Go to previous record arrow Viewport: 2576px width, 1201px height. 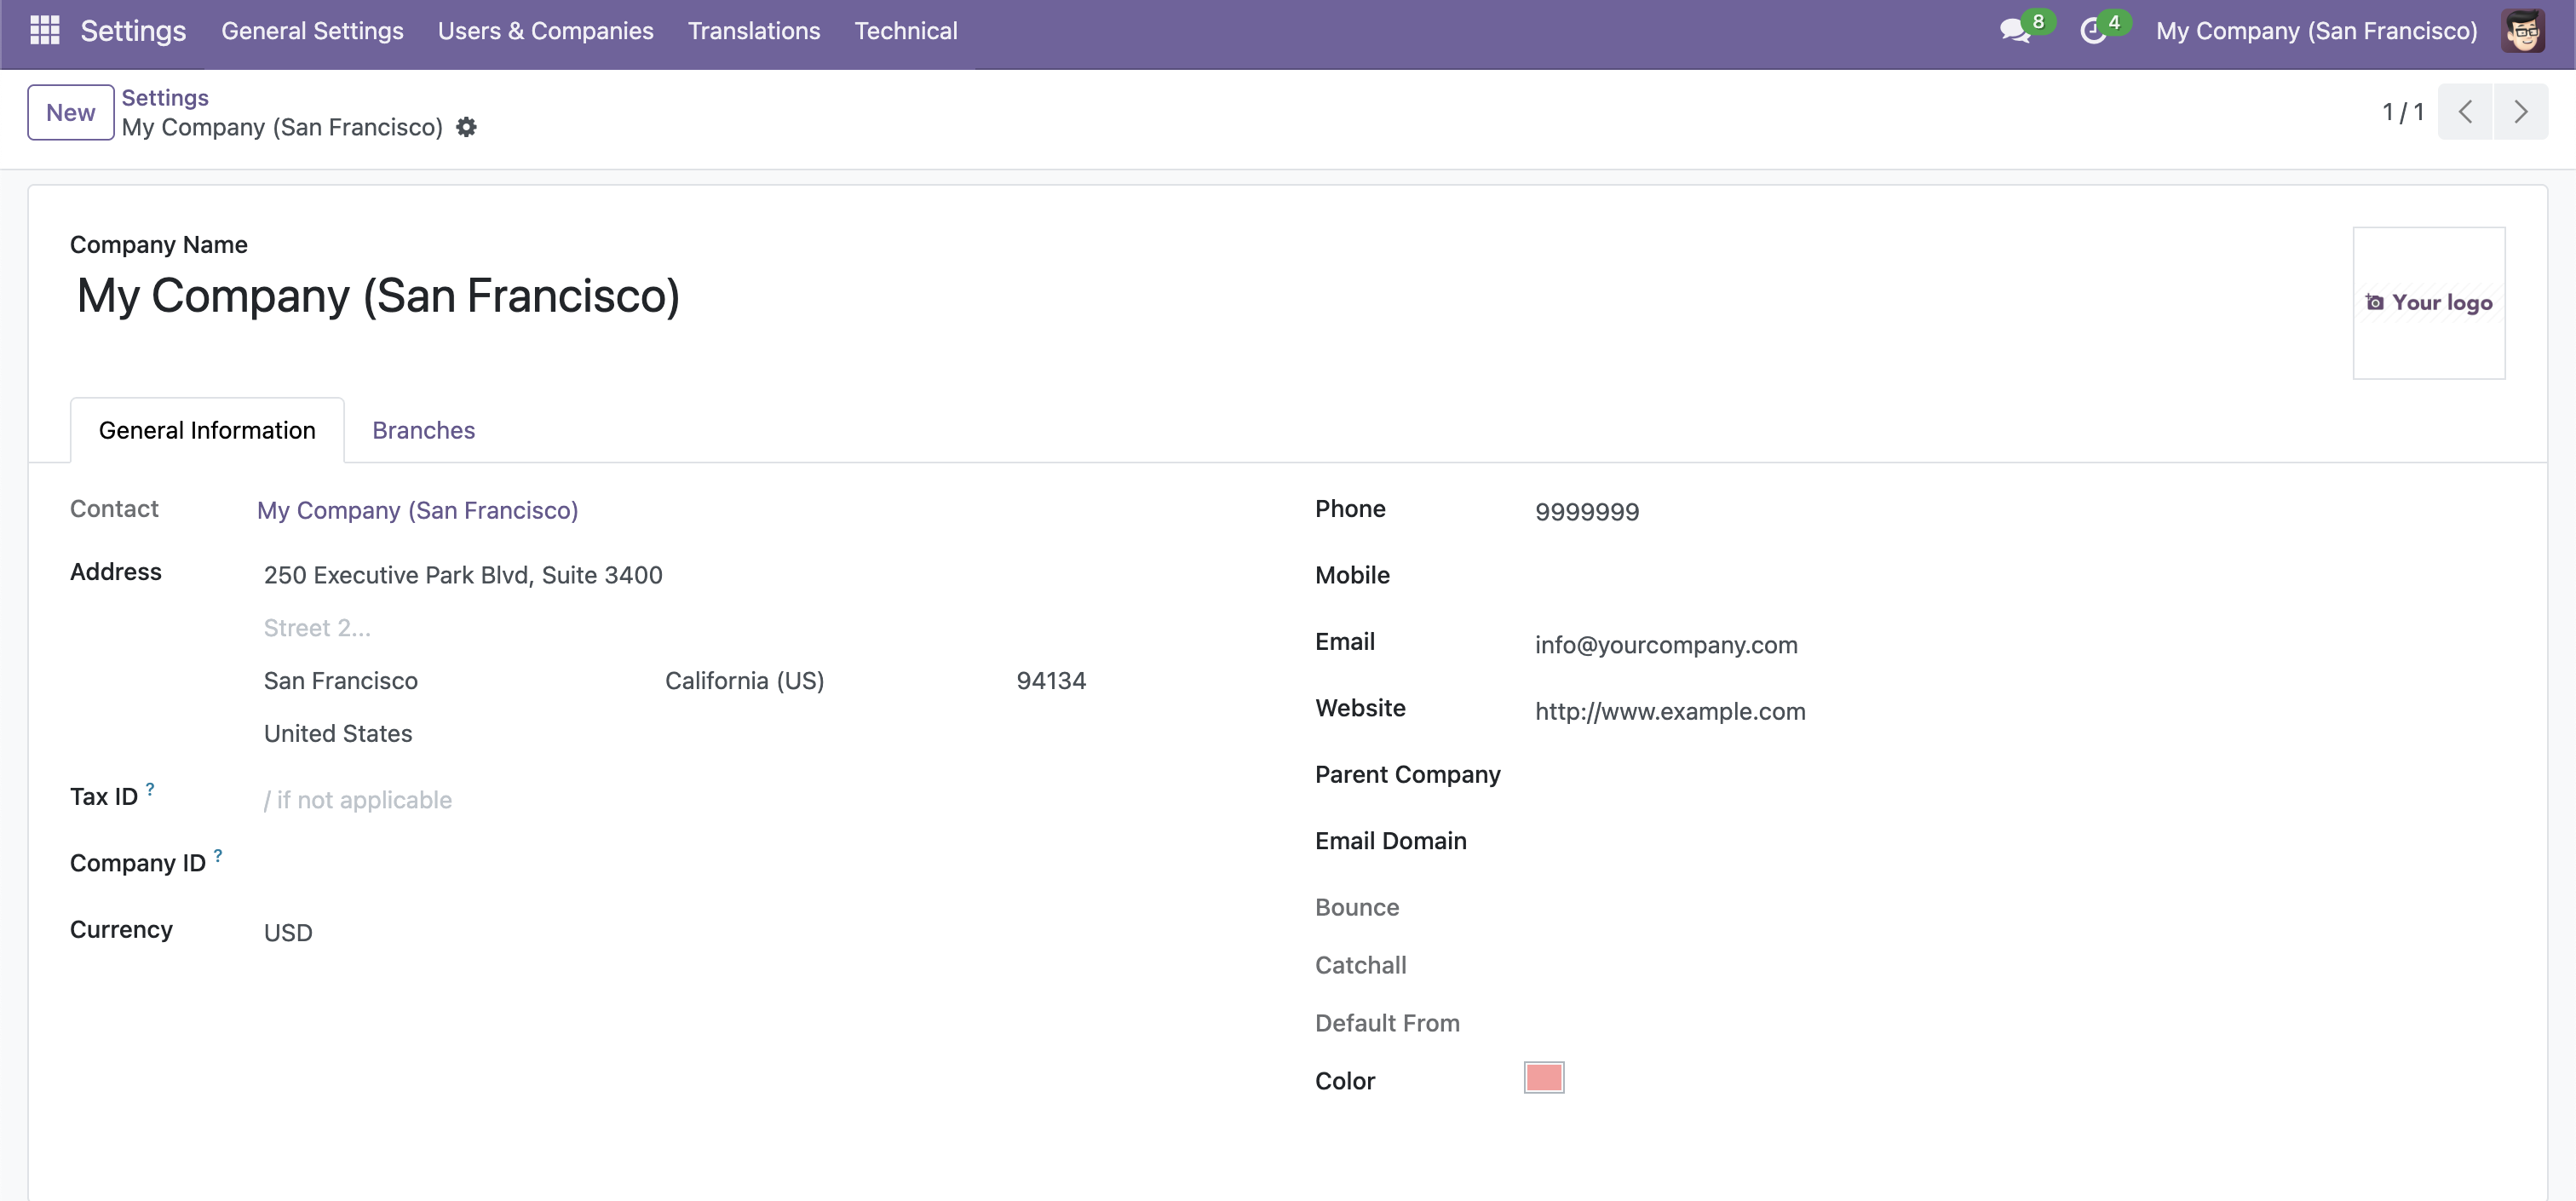coord(2465,111)
